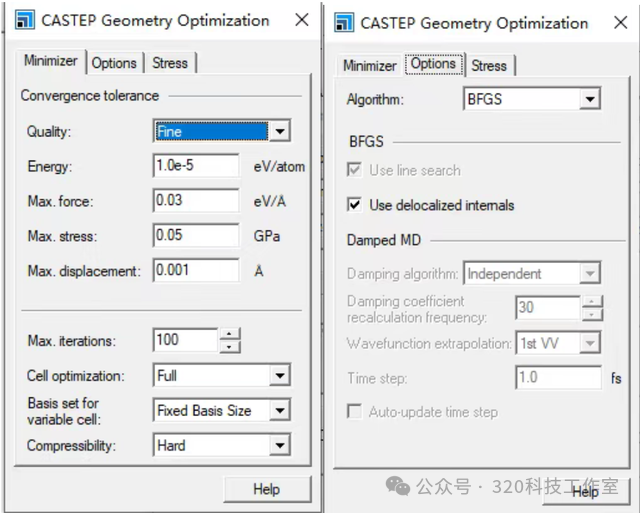Close the left CASTEP Geometry Optimization dialog
Screen dimensions: 640x513
(302, 19)
